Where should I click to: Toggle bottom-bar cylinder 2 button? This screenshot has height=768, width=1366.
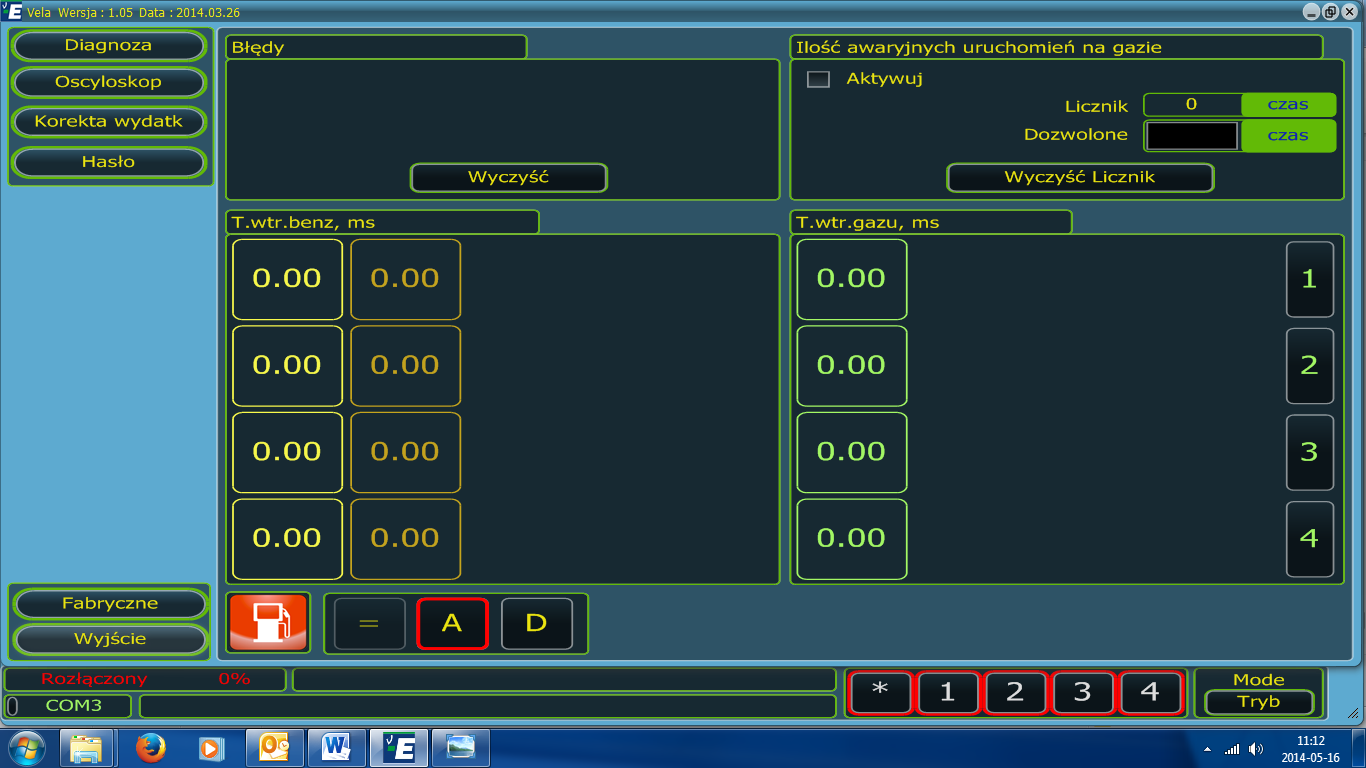click(1015, 693)
